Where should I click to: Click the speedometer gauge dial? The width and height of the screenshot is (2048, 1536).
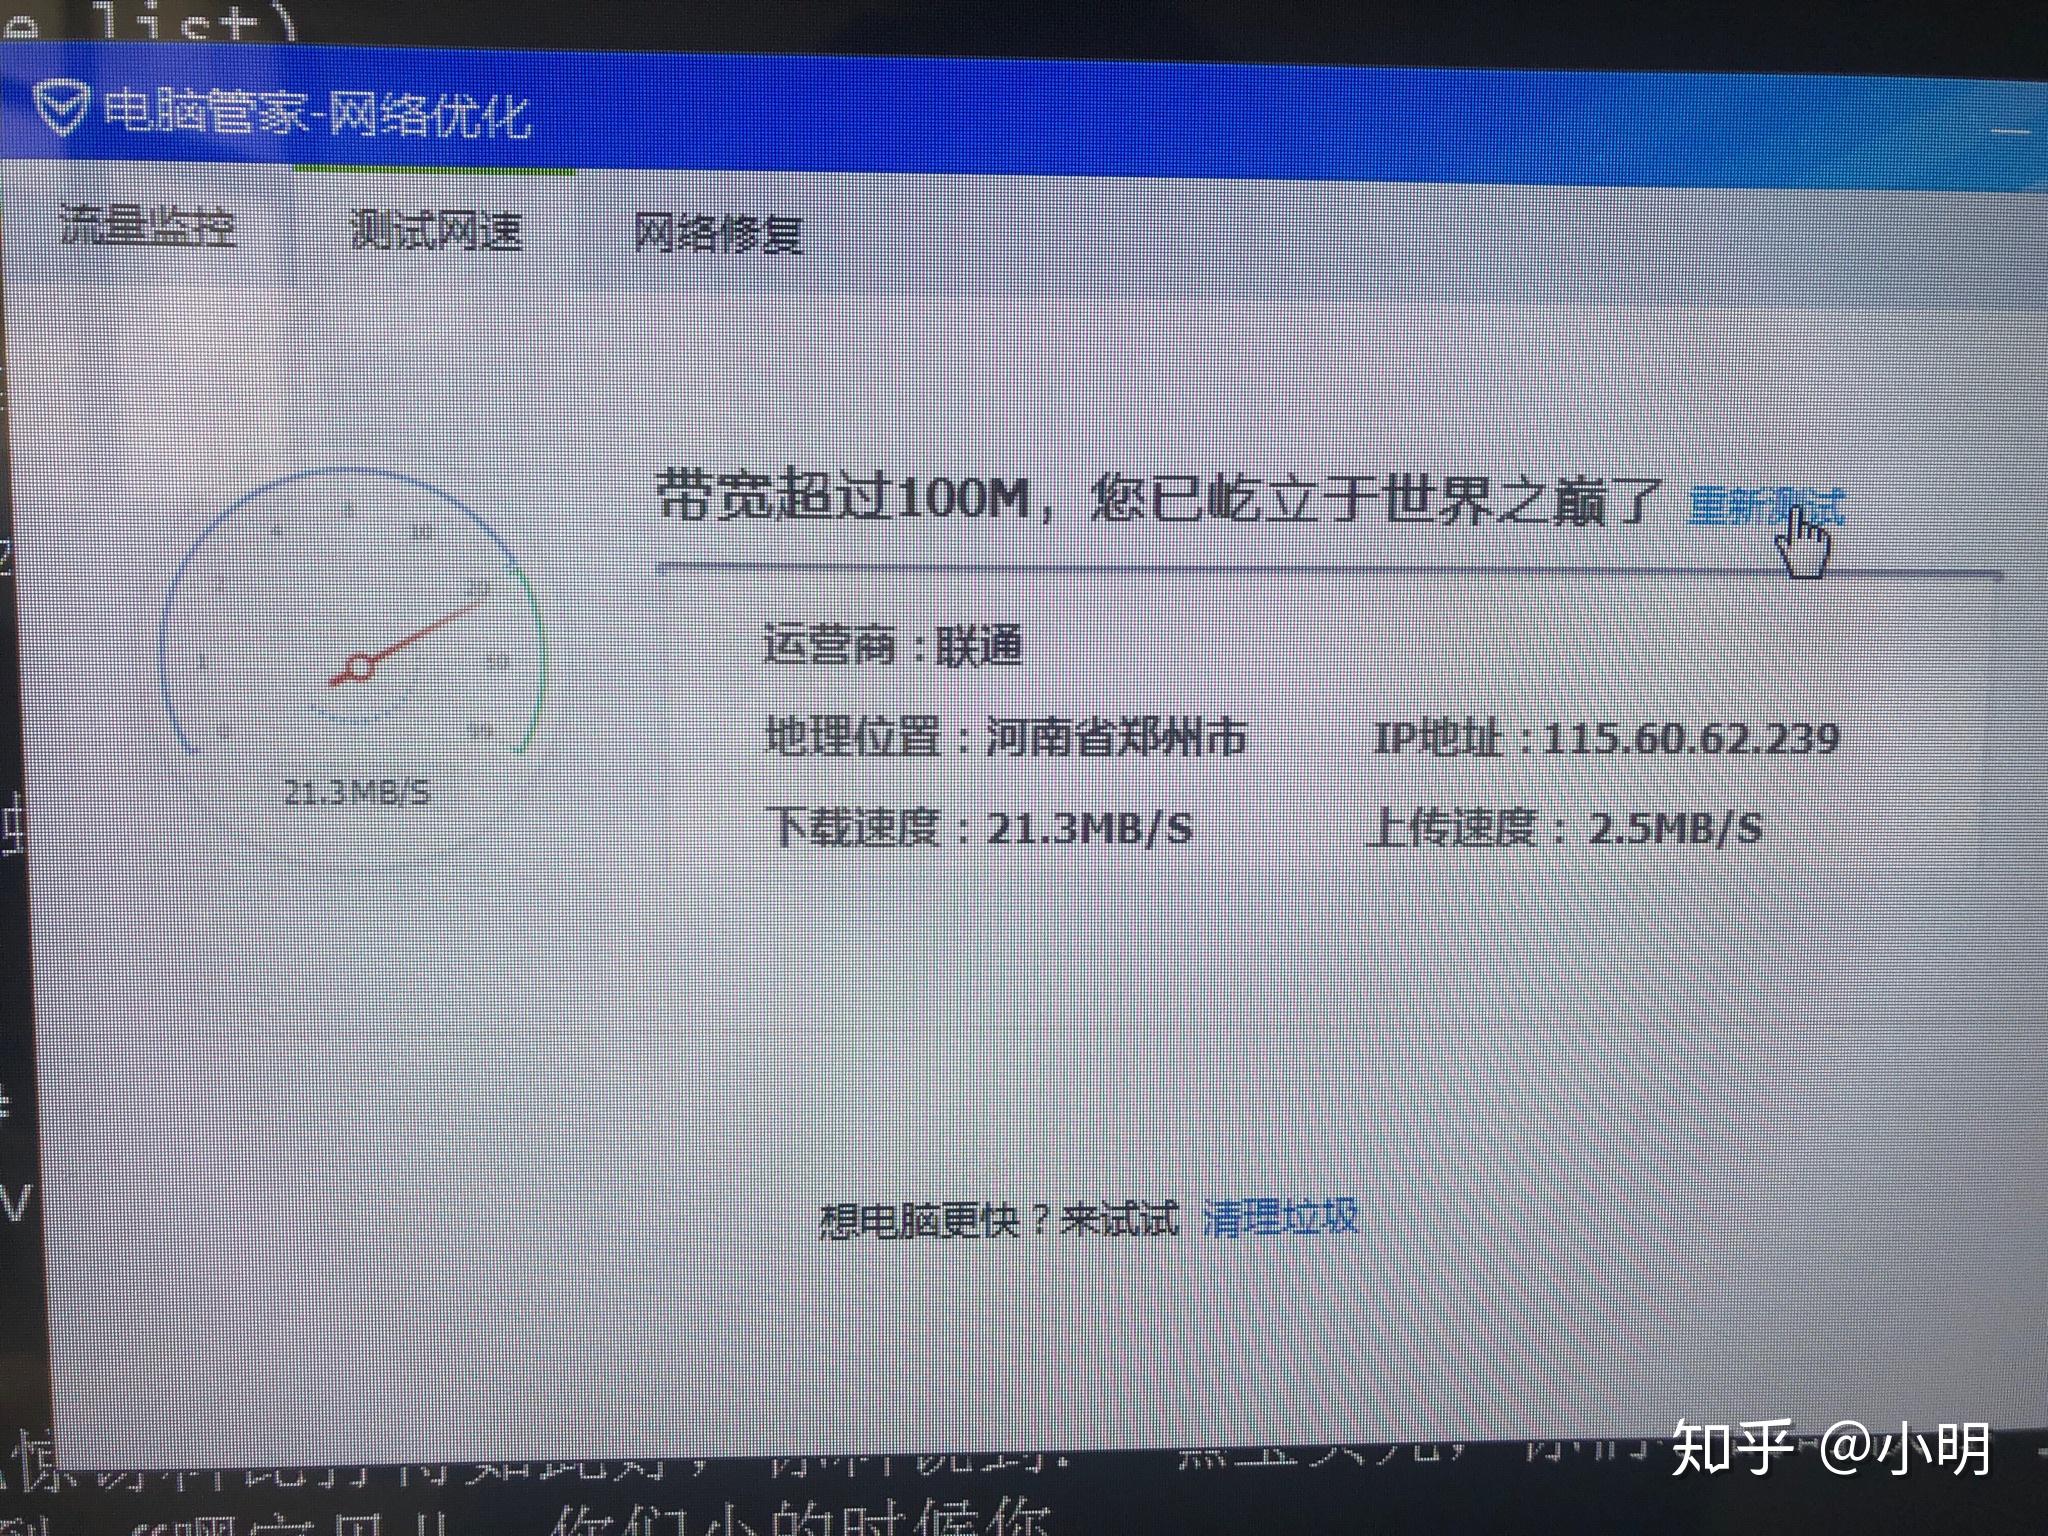click(x=352, y=612)
